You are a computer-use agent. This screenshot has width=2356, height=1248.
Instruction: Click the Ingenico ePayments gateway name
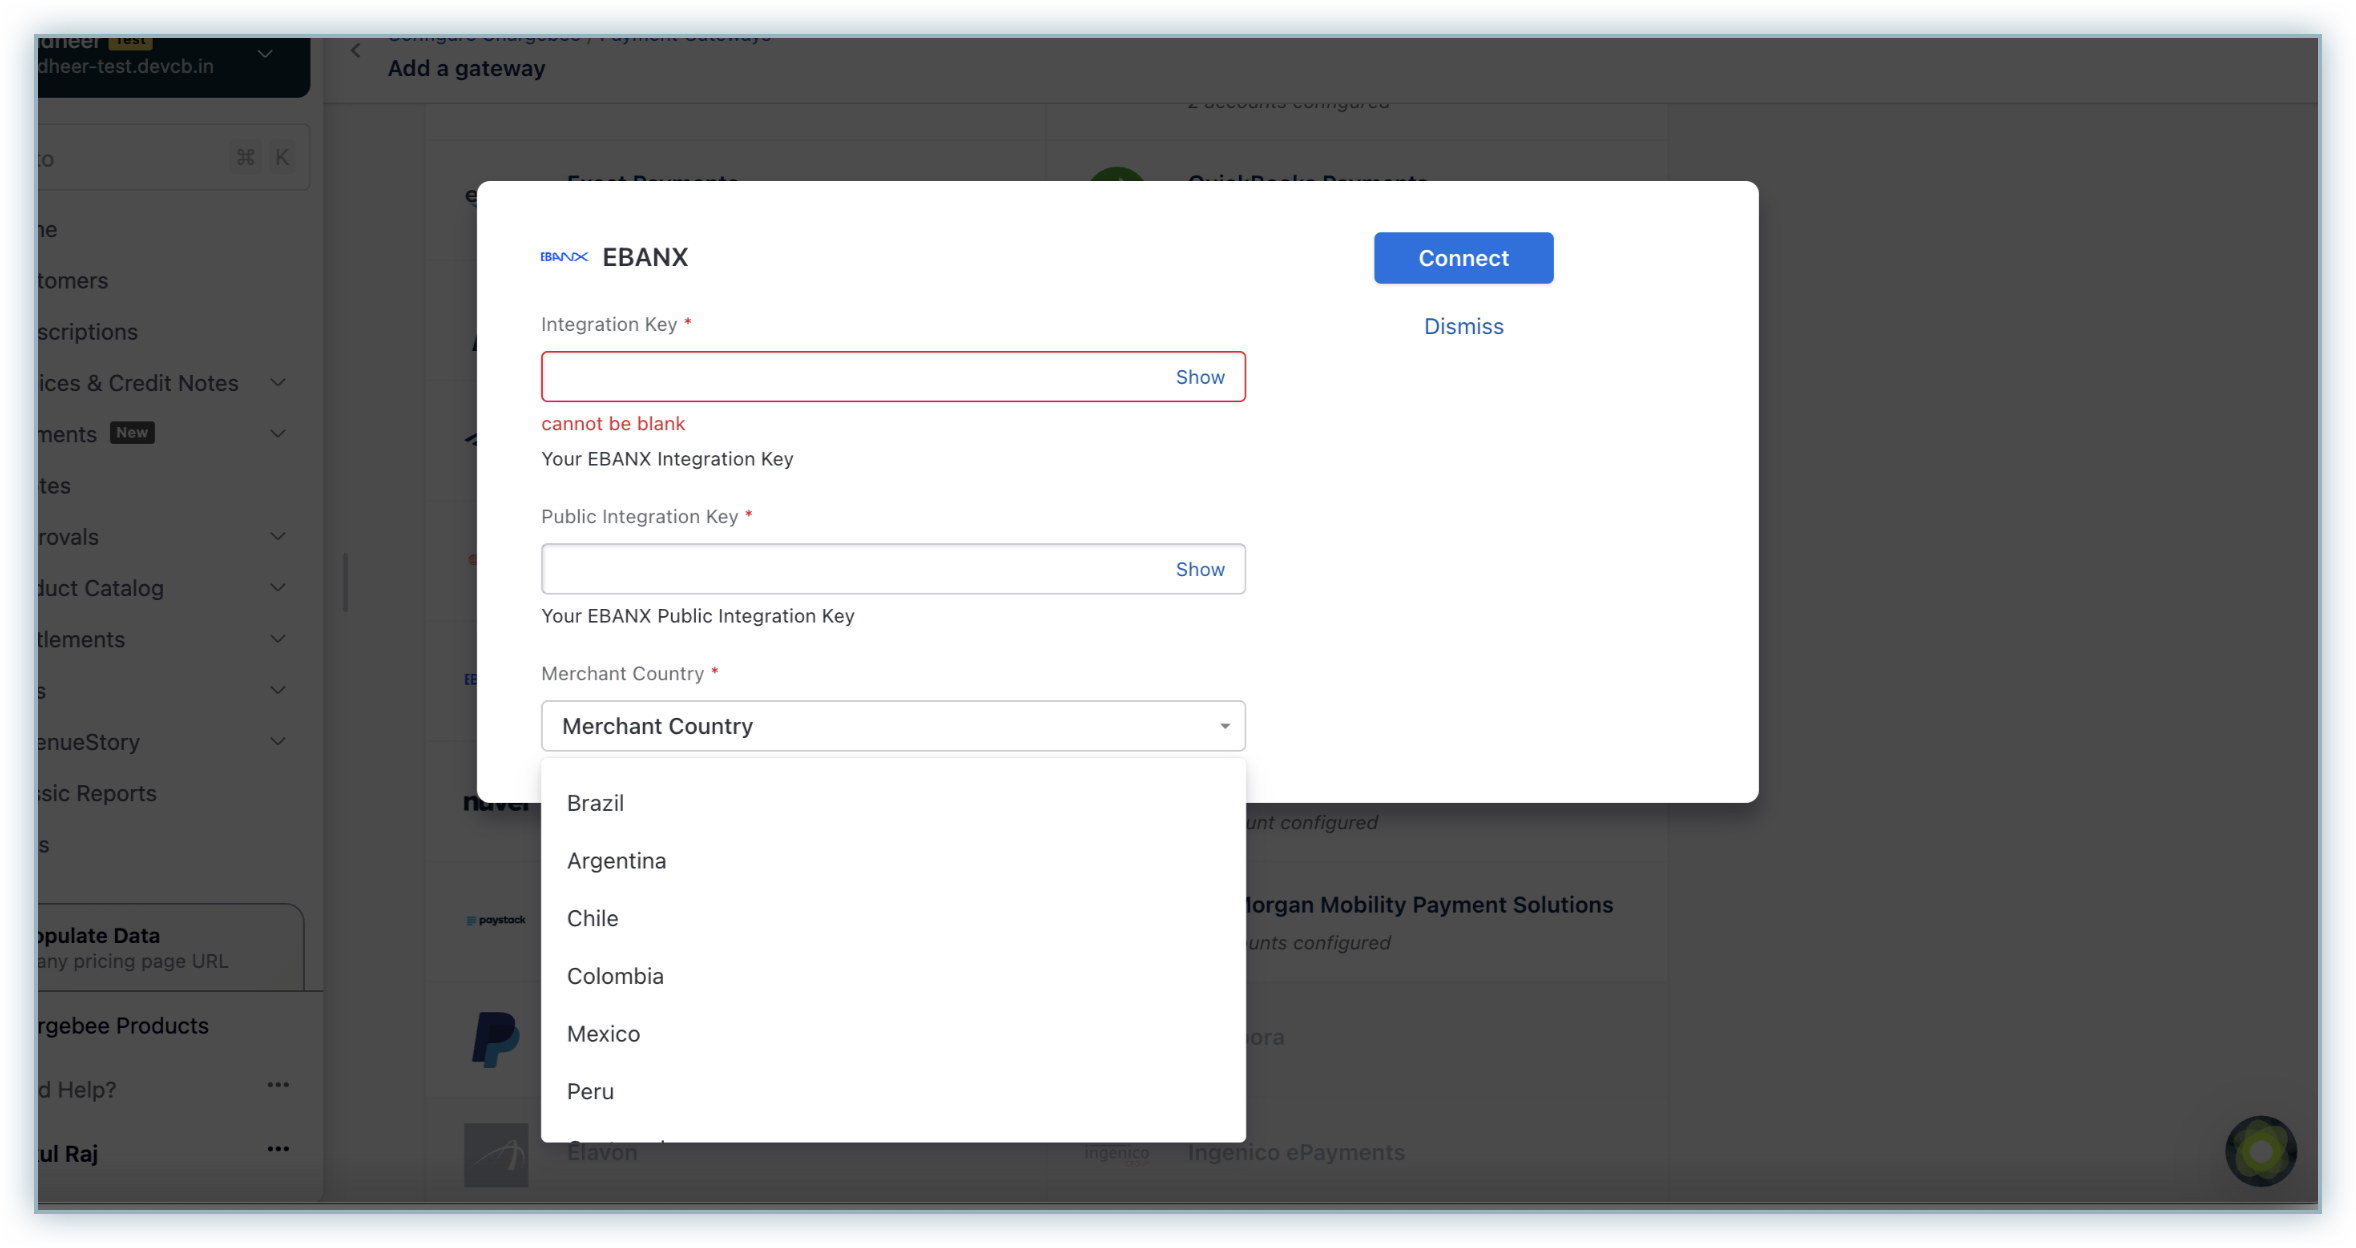click(x=1296, y=1153)
